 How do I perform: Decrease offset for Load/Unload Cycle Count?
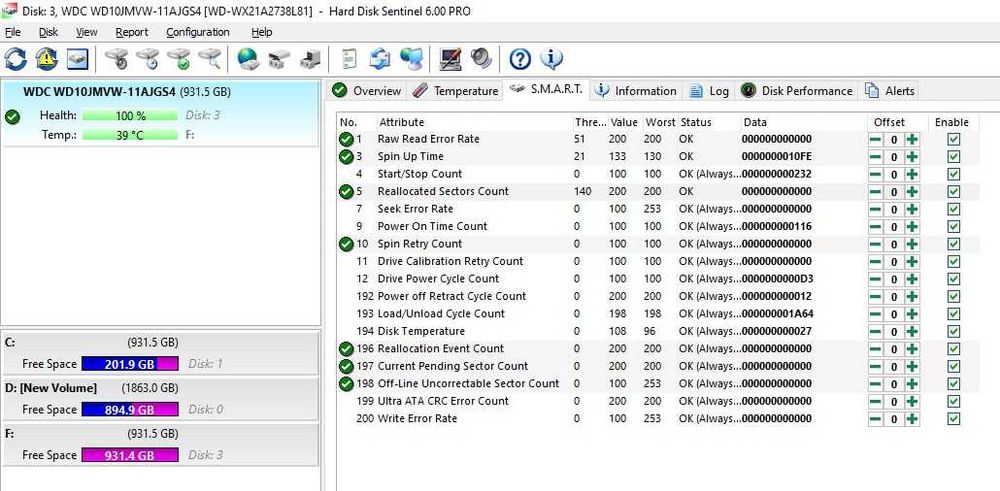point(876,314)
